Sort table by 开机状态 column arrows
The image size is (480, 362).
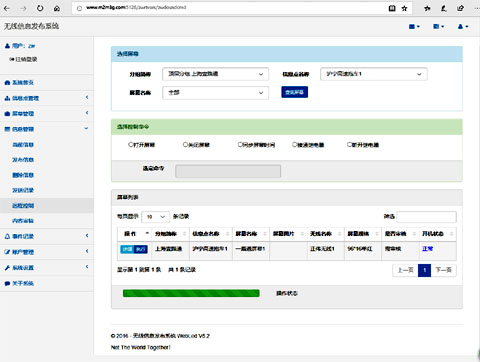452,234
